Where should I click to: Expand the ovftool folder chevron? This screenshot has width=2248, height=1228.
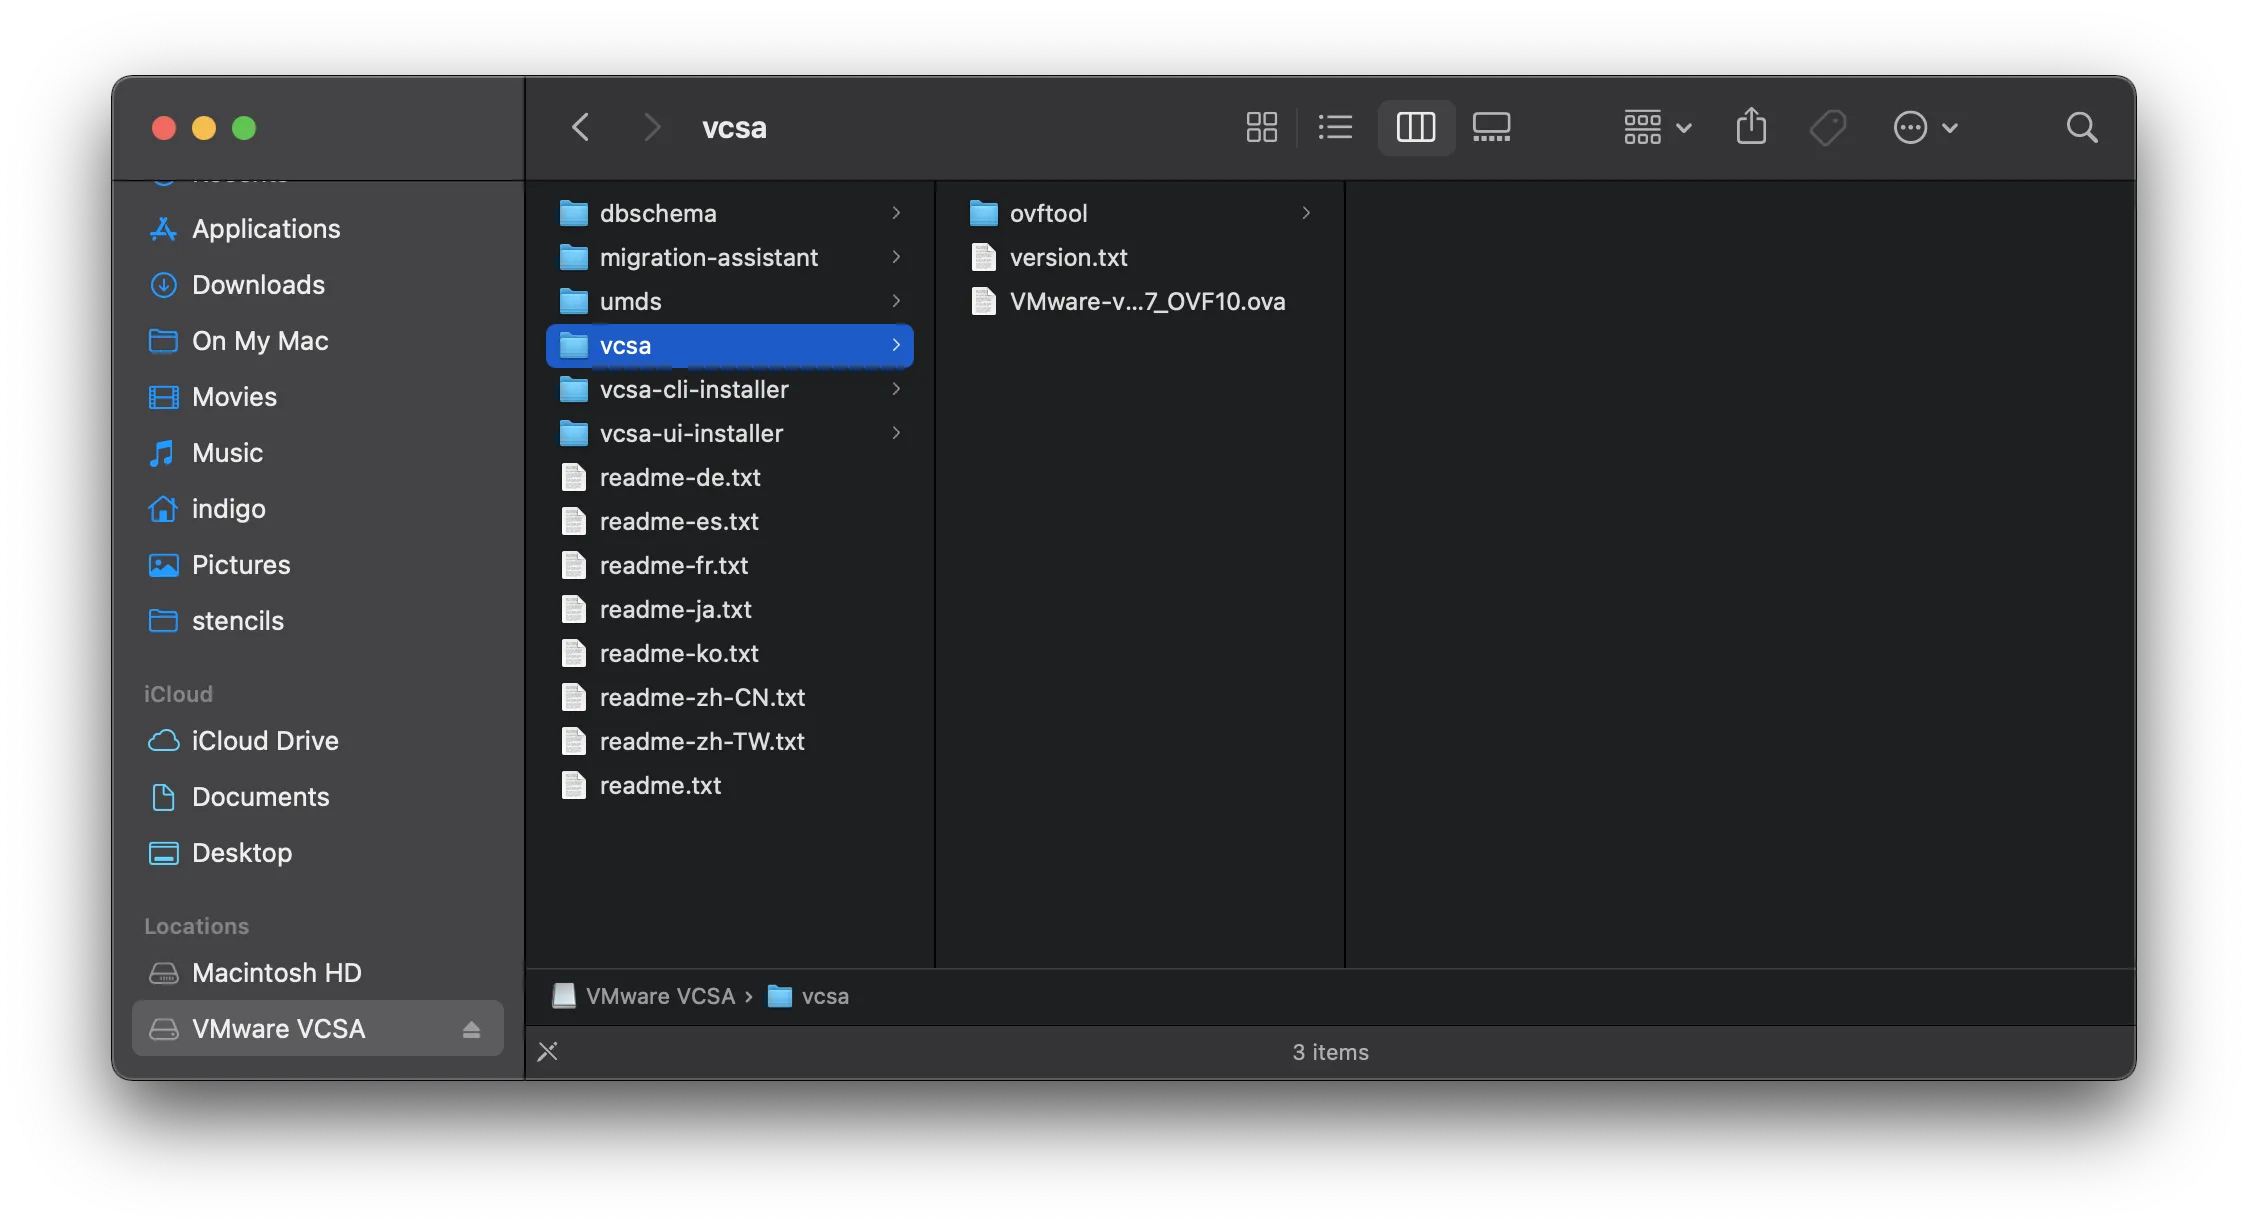coord(1306,213)
